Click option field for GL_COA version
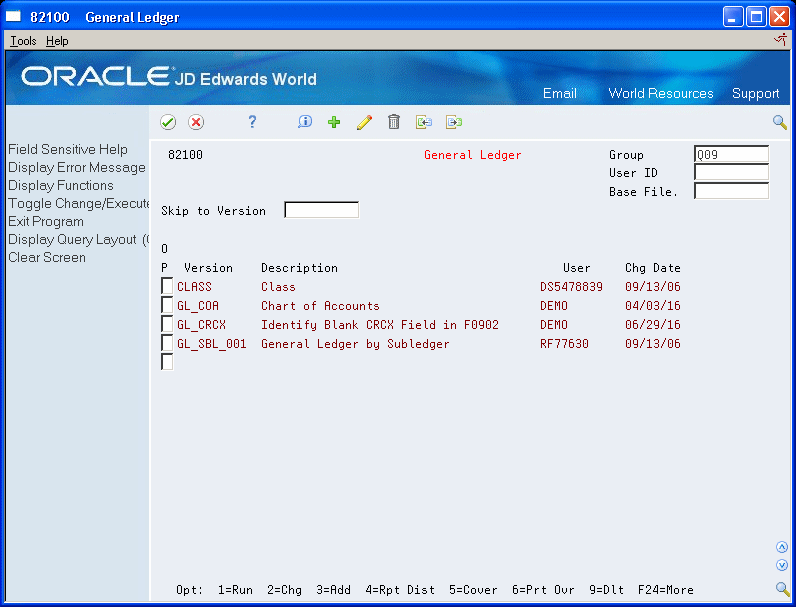Viewport: 796px width, 607px height. coord(167,305)
